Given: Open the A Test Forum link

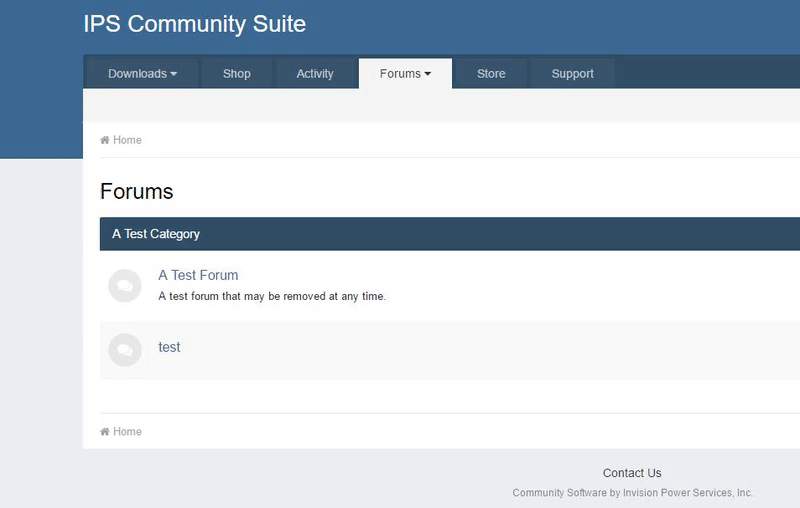Looking at the screenshot, I should click(198, 275).
